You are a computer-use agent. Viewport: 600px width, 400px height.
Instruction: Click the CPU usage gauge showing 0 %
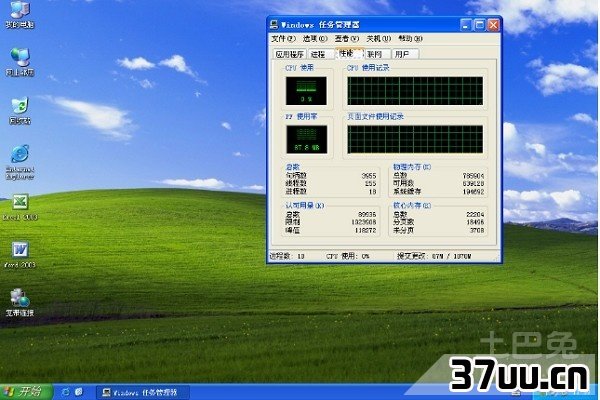306,91
